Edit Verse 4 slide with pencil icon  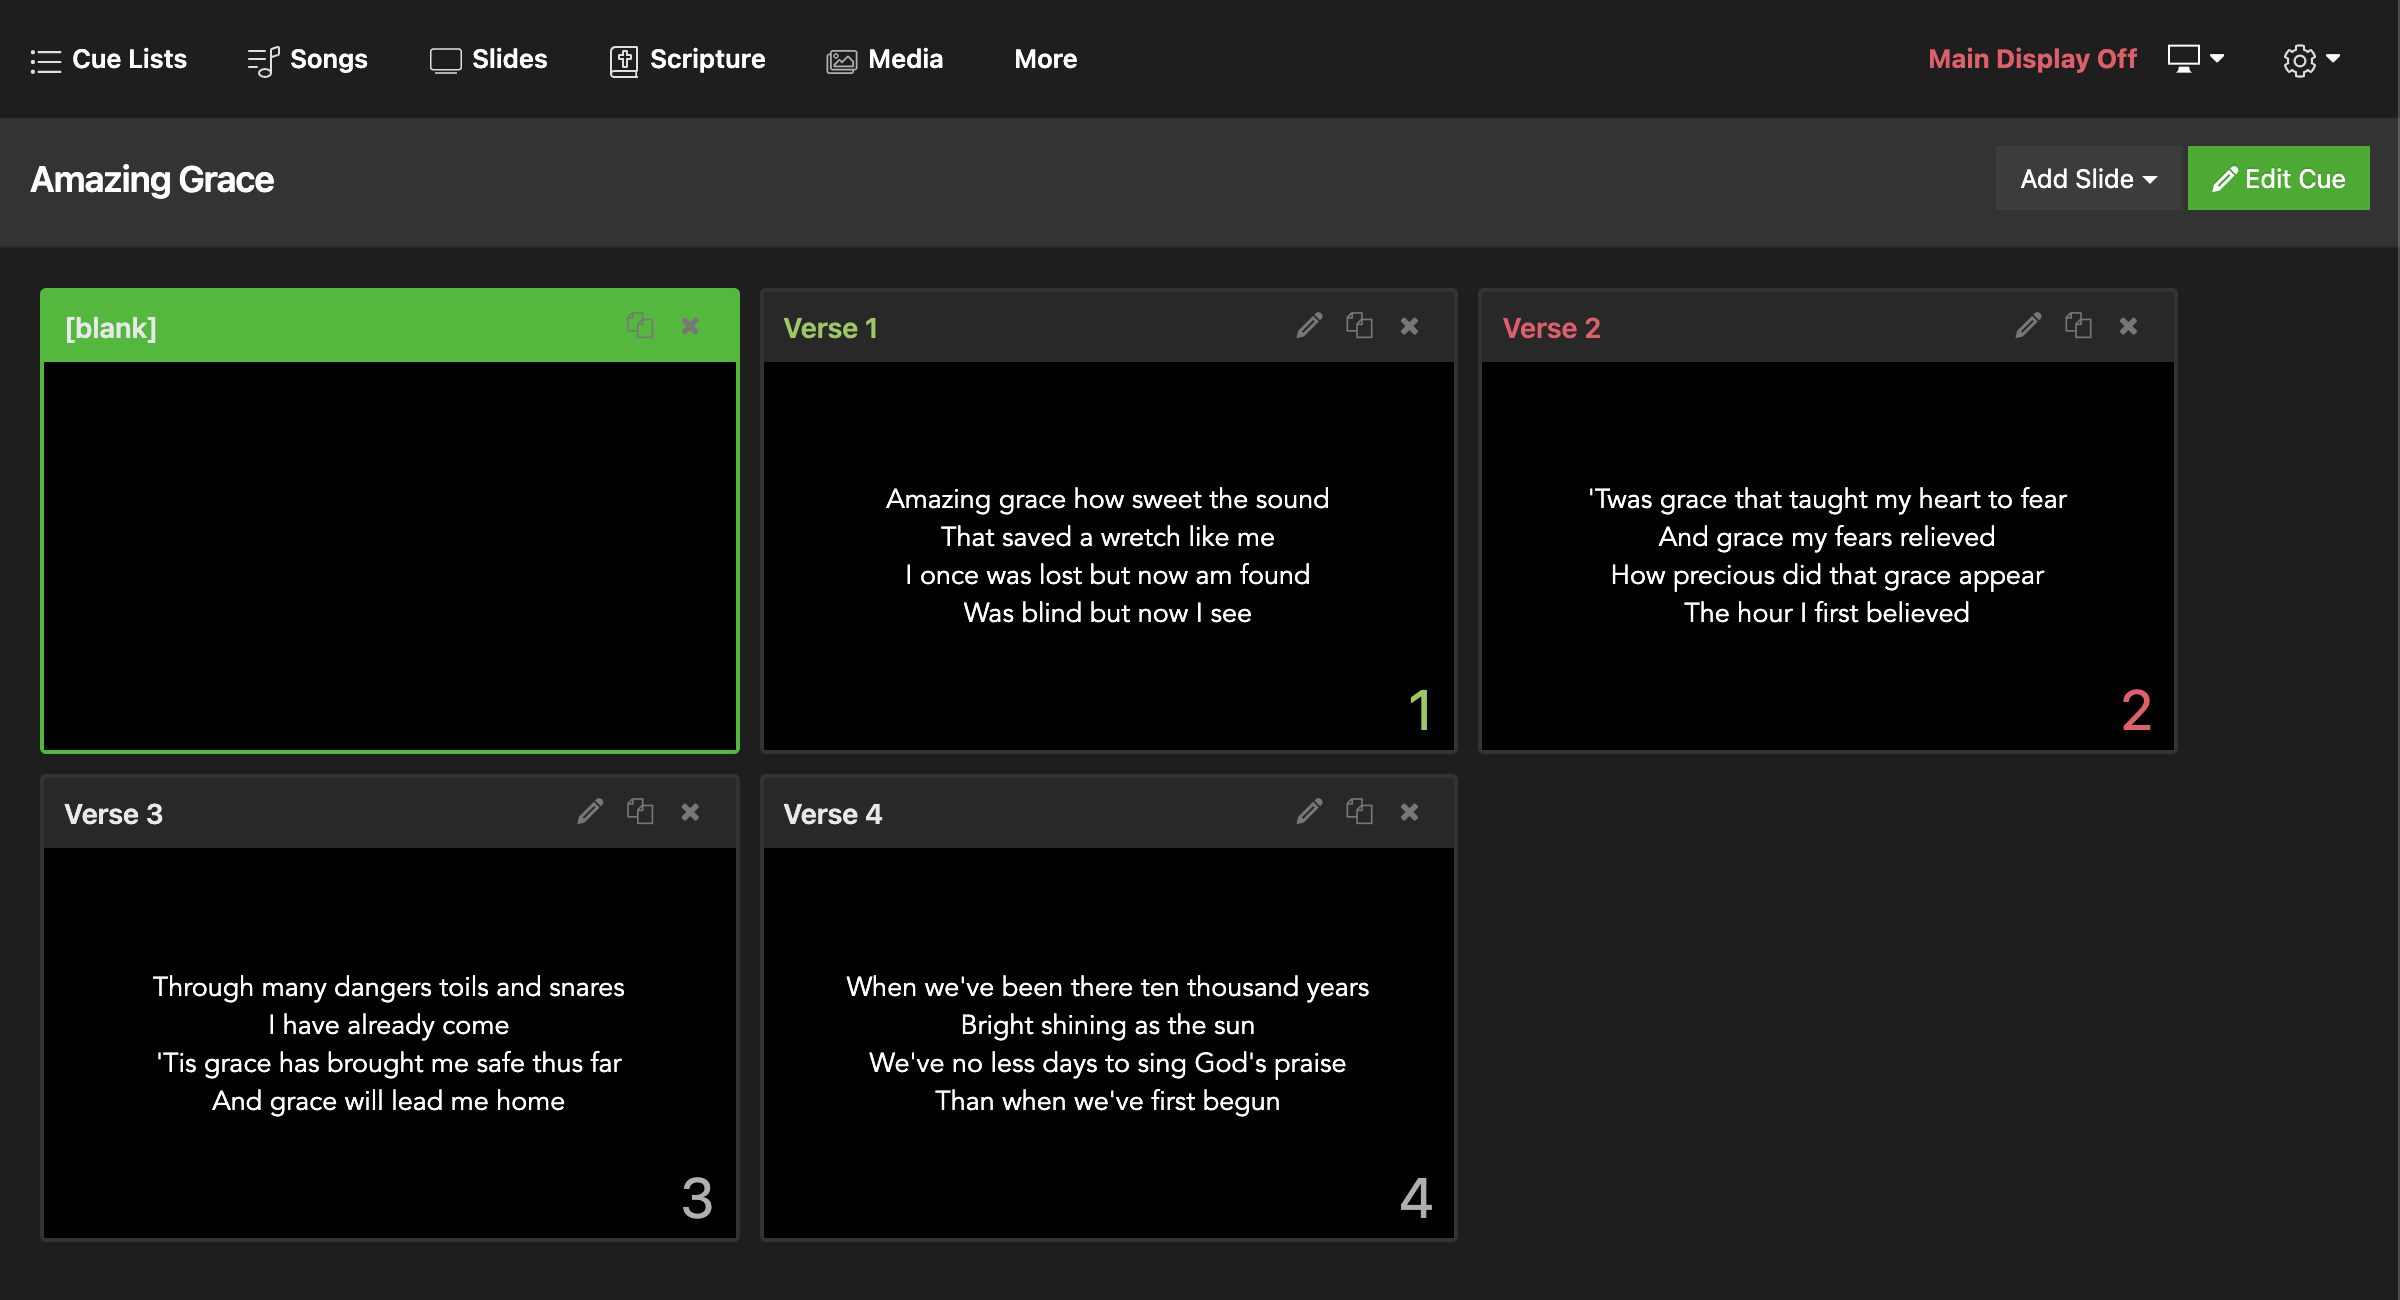[1309, 812]
